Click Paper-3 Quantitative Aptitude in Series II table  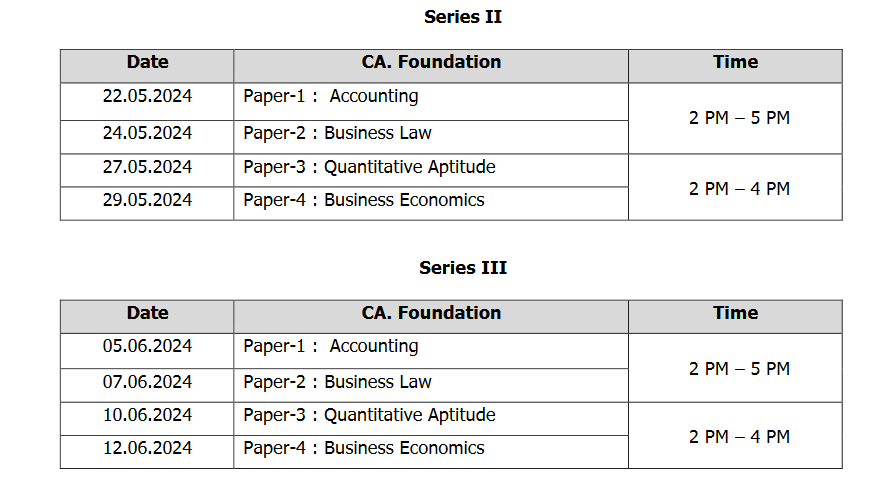point(369,167)
